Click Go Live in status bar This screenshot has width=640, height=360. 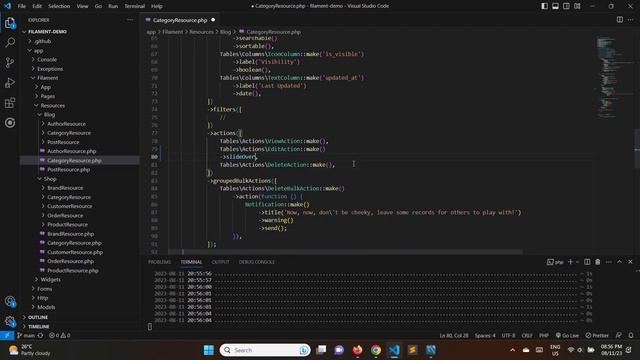tap(567, 335)
